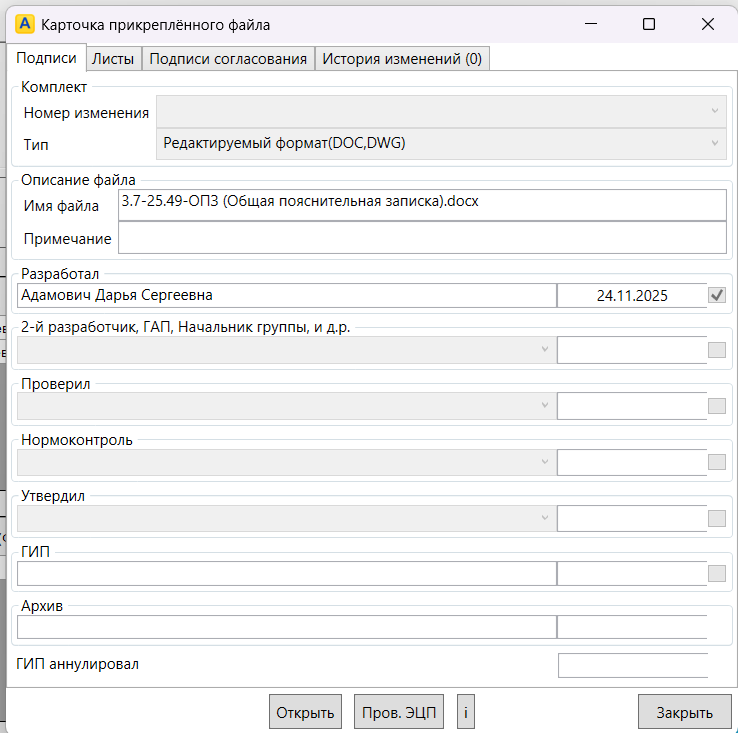Go to История изменений (0) tab
The height and width of the screenshot is (733, 738).
click(402, 59)
